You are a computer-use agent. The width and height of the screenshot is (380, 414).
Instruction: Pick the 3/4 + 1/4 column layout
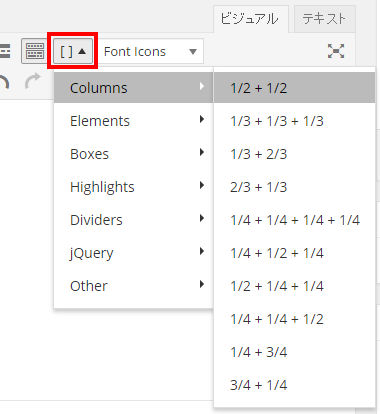pyautogui.click(x=294, y=385)
